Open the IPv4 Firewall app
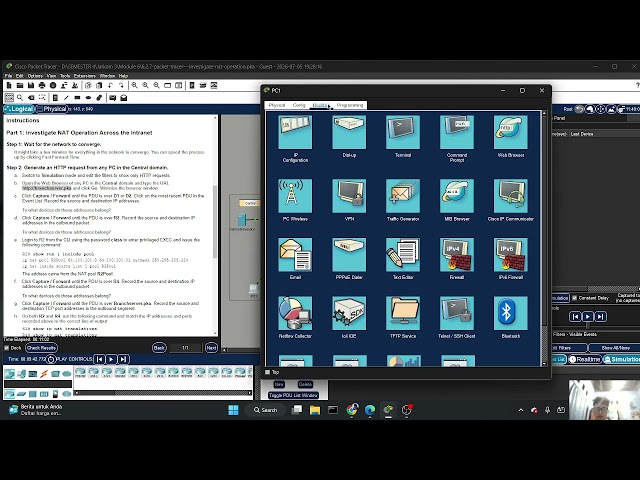 coord(457,255)
